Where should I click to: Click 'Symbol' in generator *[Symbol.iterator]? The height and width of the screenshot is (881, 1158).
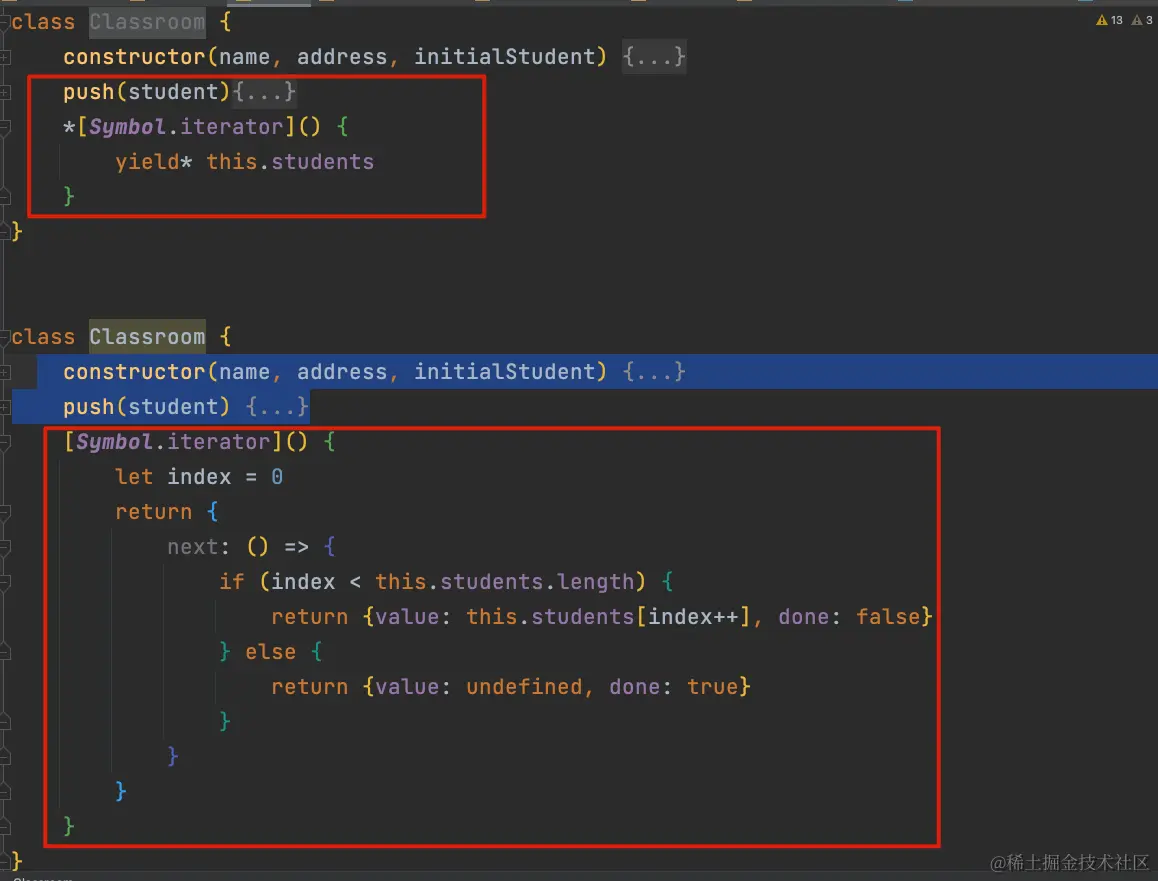pyautogui.click(x=127, y=127)
